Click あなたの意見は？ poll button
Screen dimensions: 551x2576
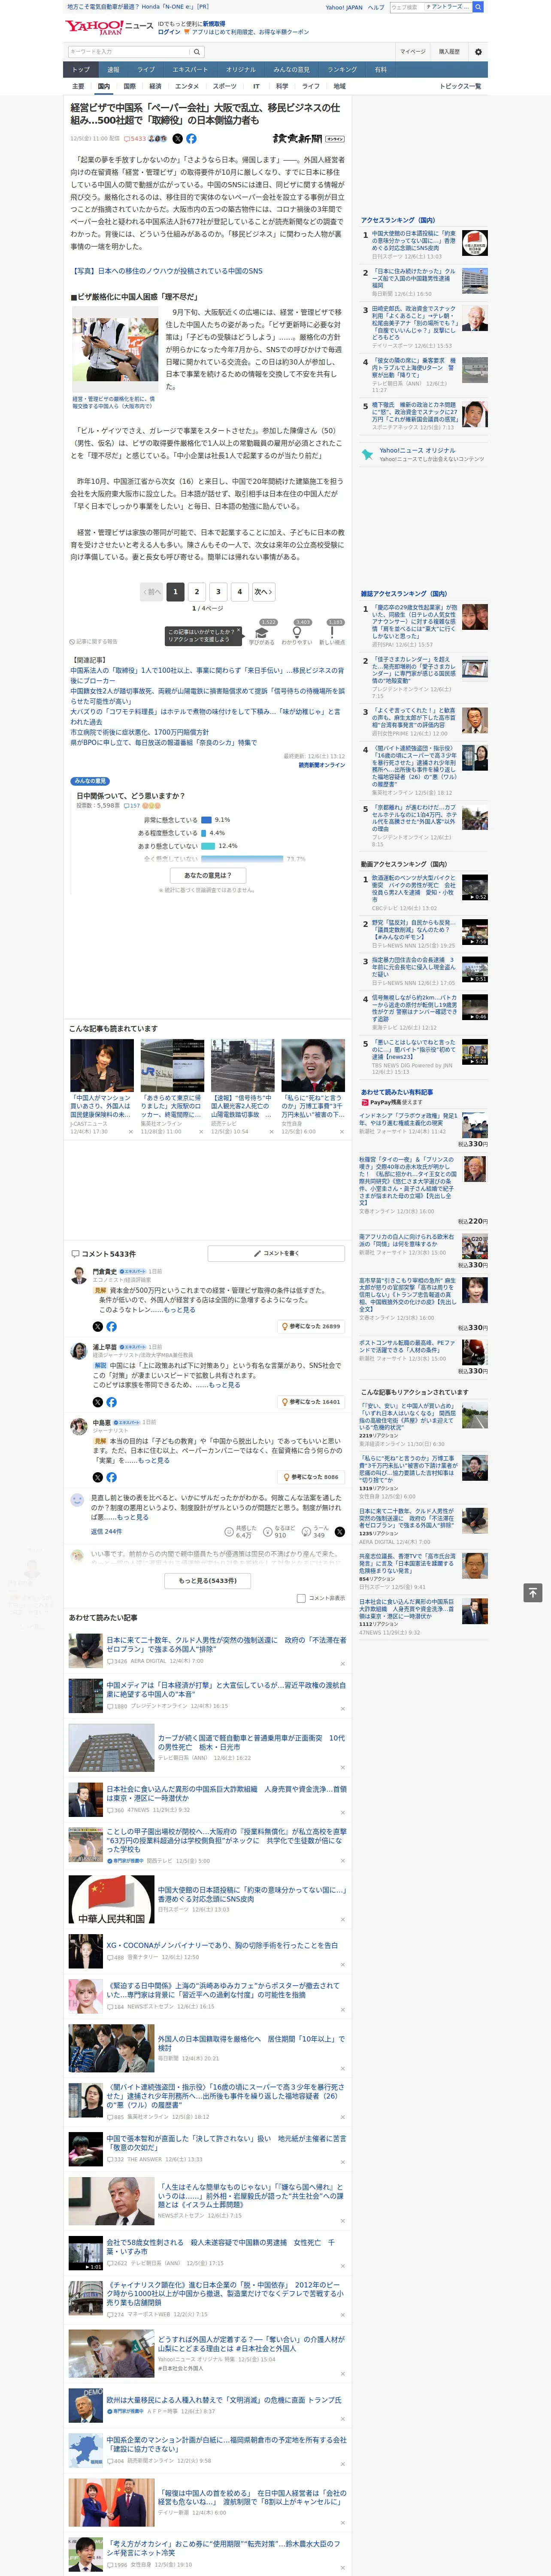(x=208, y=875)
